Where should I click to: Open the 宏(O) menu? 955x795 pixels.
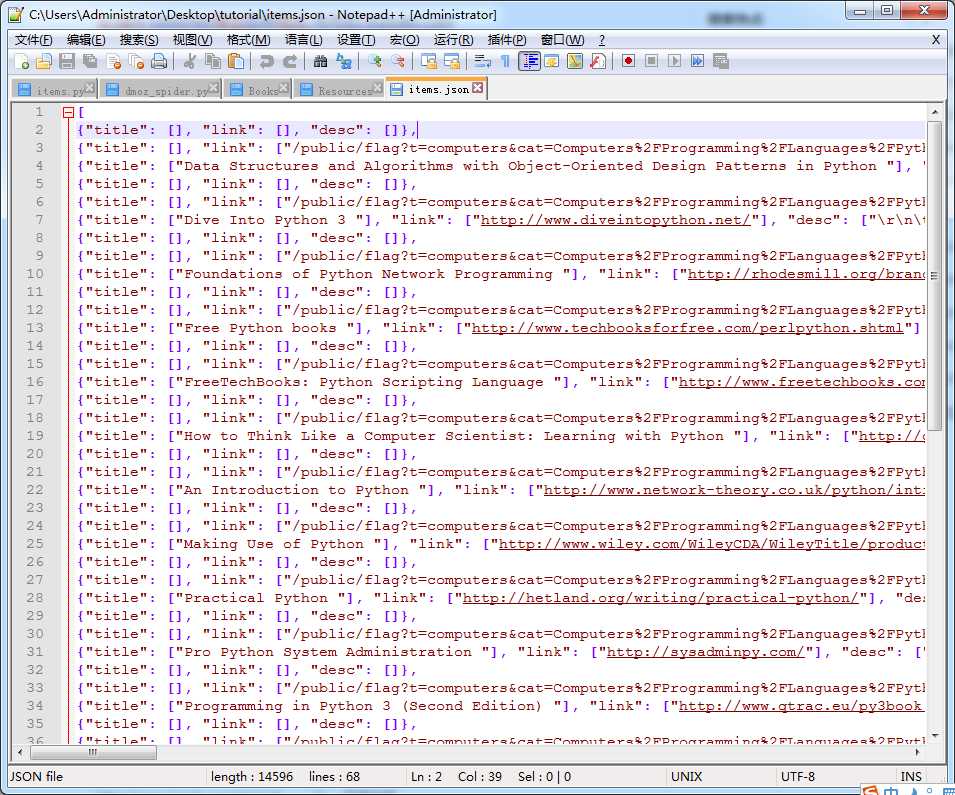pyautogui.click(x=404, y=40)
